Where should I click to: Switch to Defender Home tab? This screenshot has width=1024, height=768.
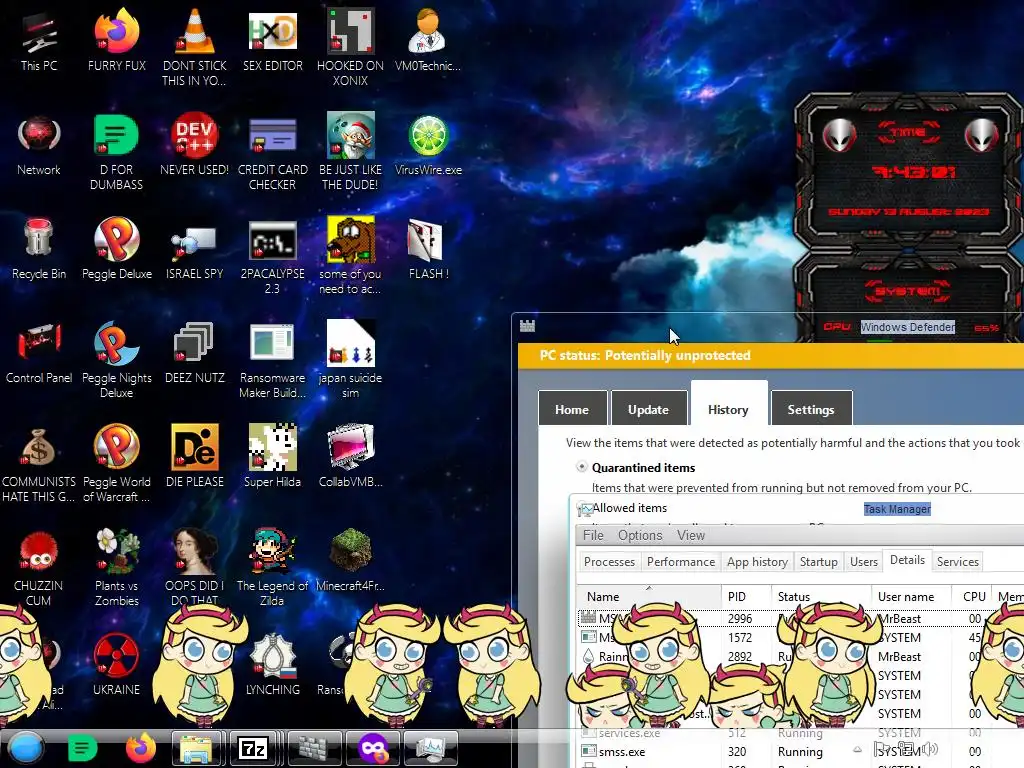pos(572,409)
